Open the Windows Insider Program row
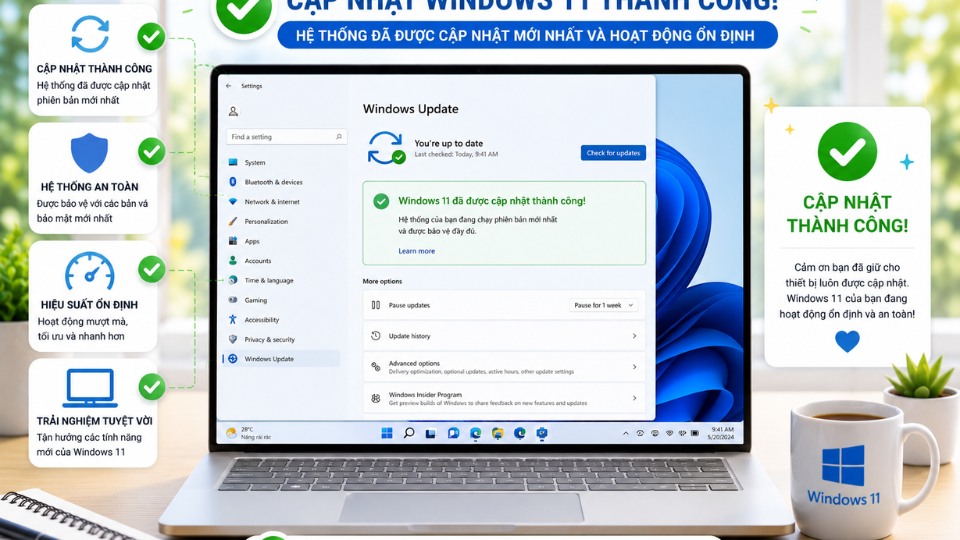 pyautogui.click(x=504, y=399)
